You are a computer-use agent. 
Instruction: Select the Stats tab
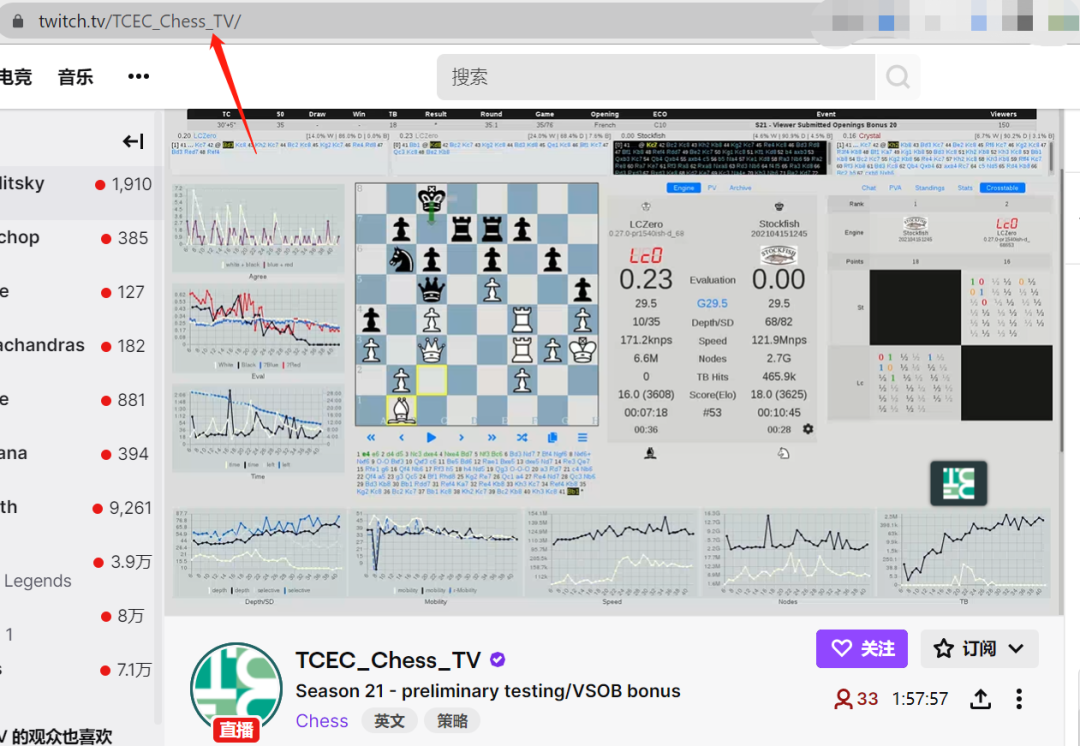tap(965, 187)
